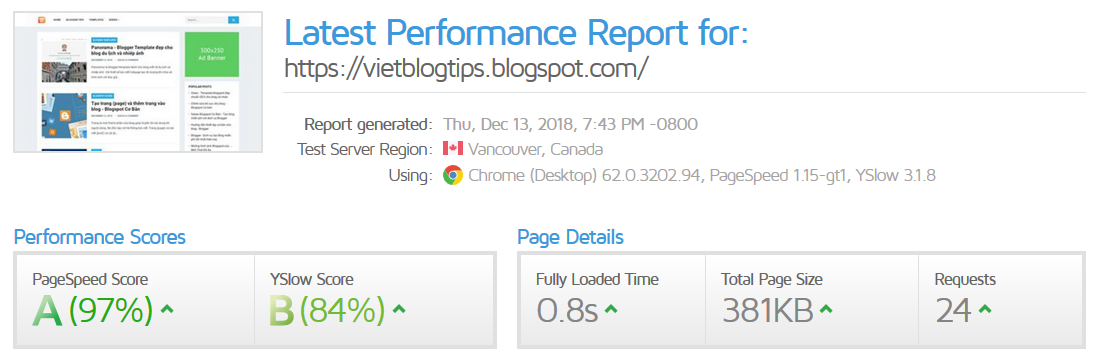
Task: Select the Performance Scores section title
Action: pyautogui.click(x=100, y=237)
